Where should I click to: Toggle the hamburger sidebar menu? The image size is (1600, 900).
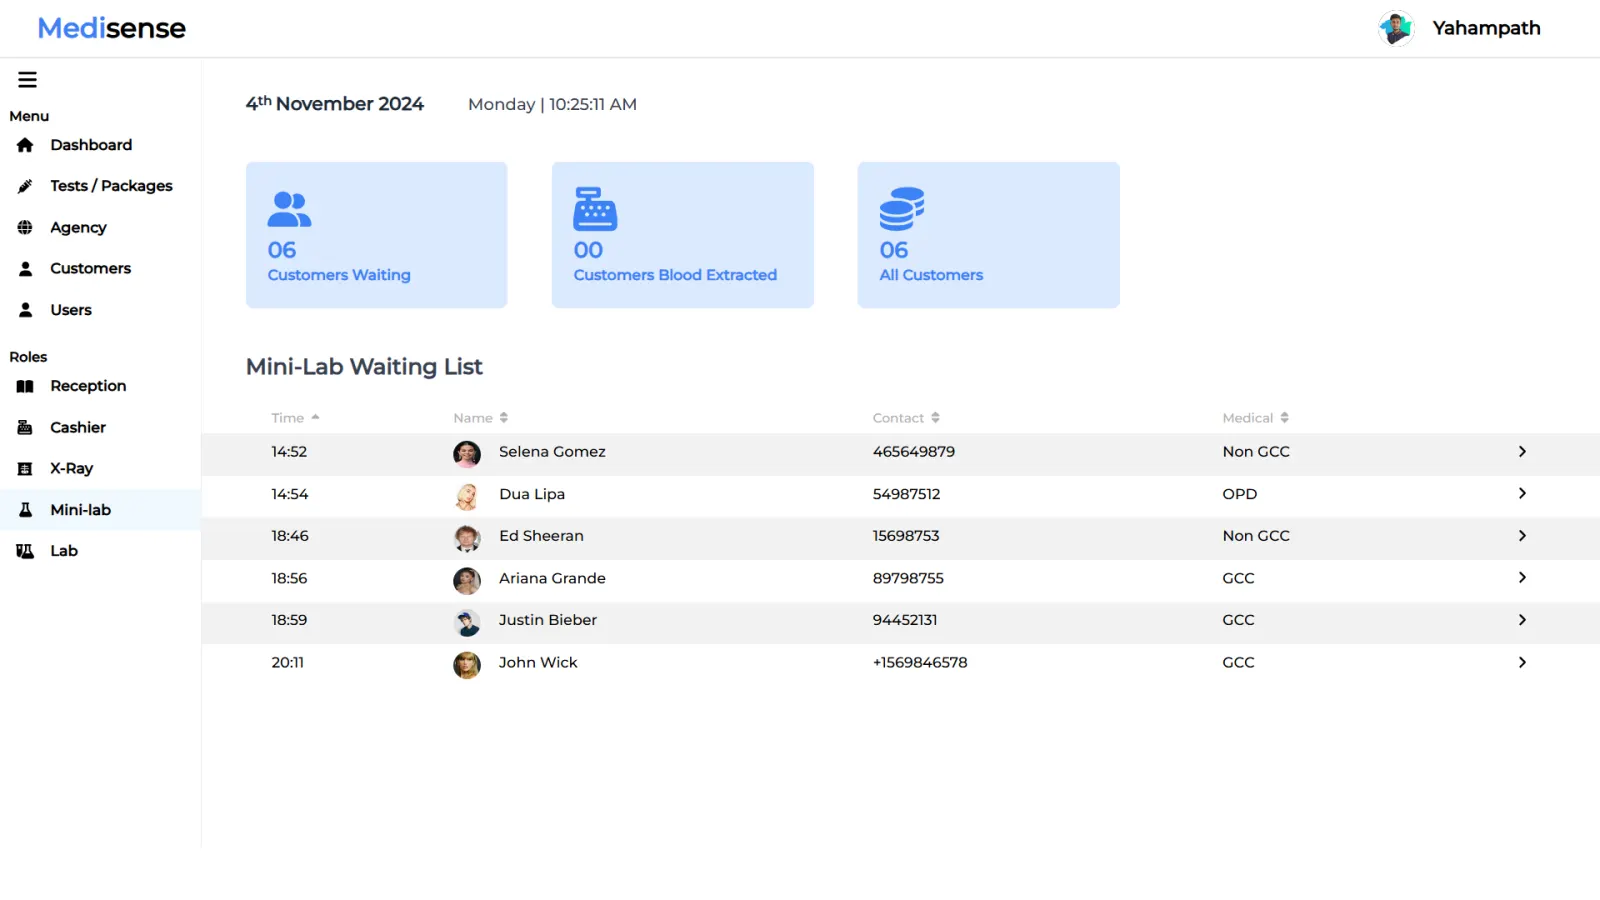pos(27,80)
